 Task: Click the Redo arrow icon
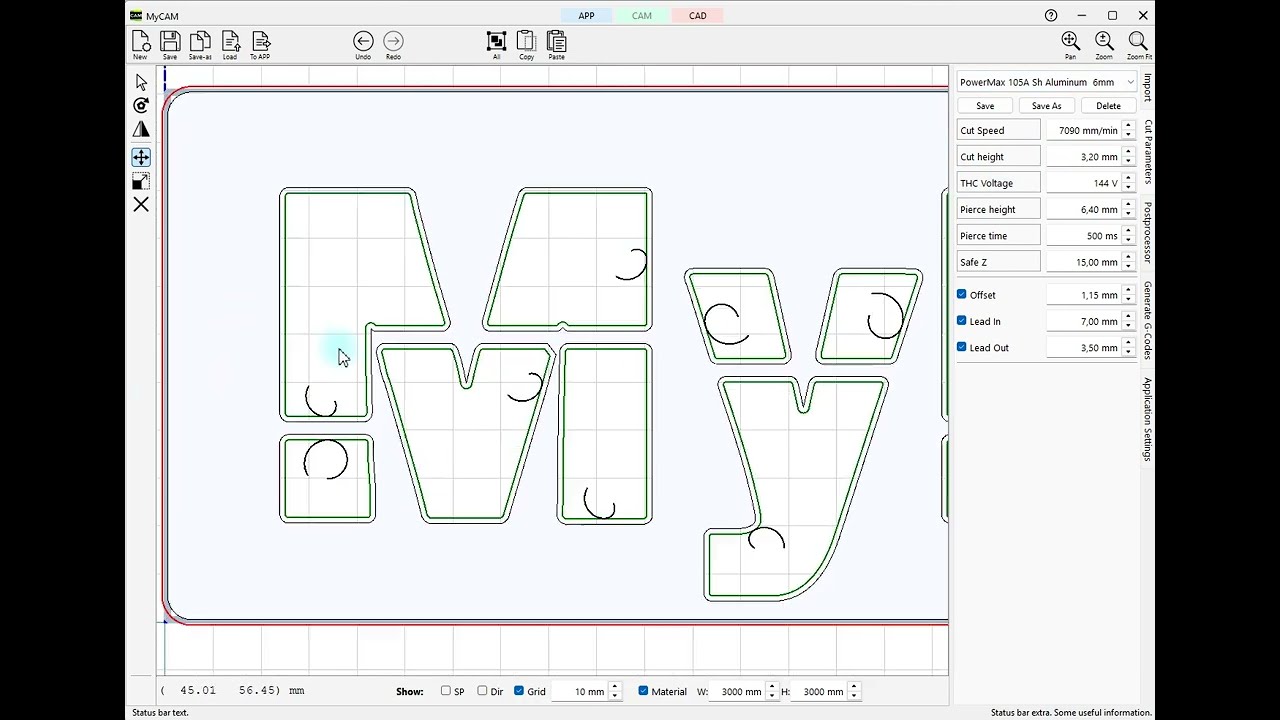pyautogui.click(x=393, y=44)
